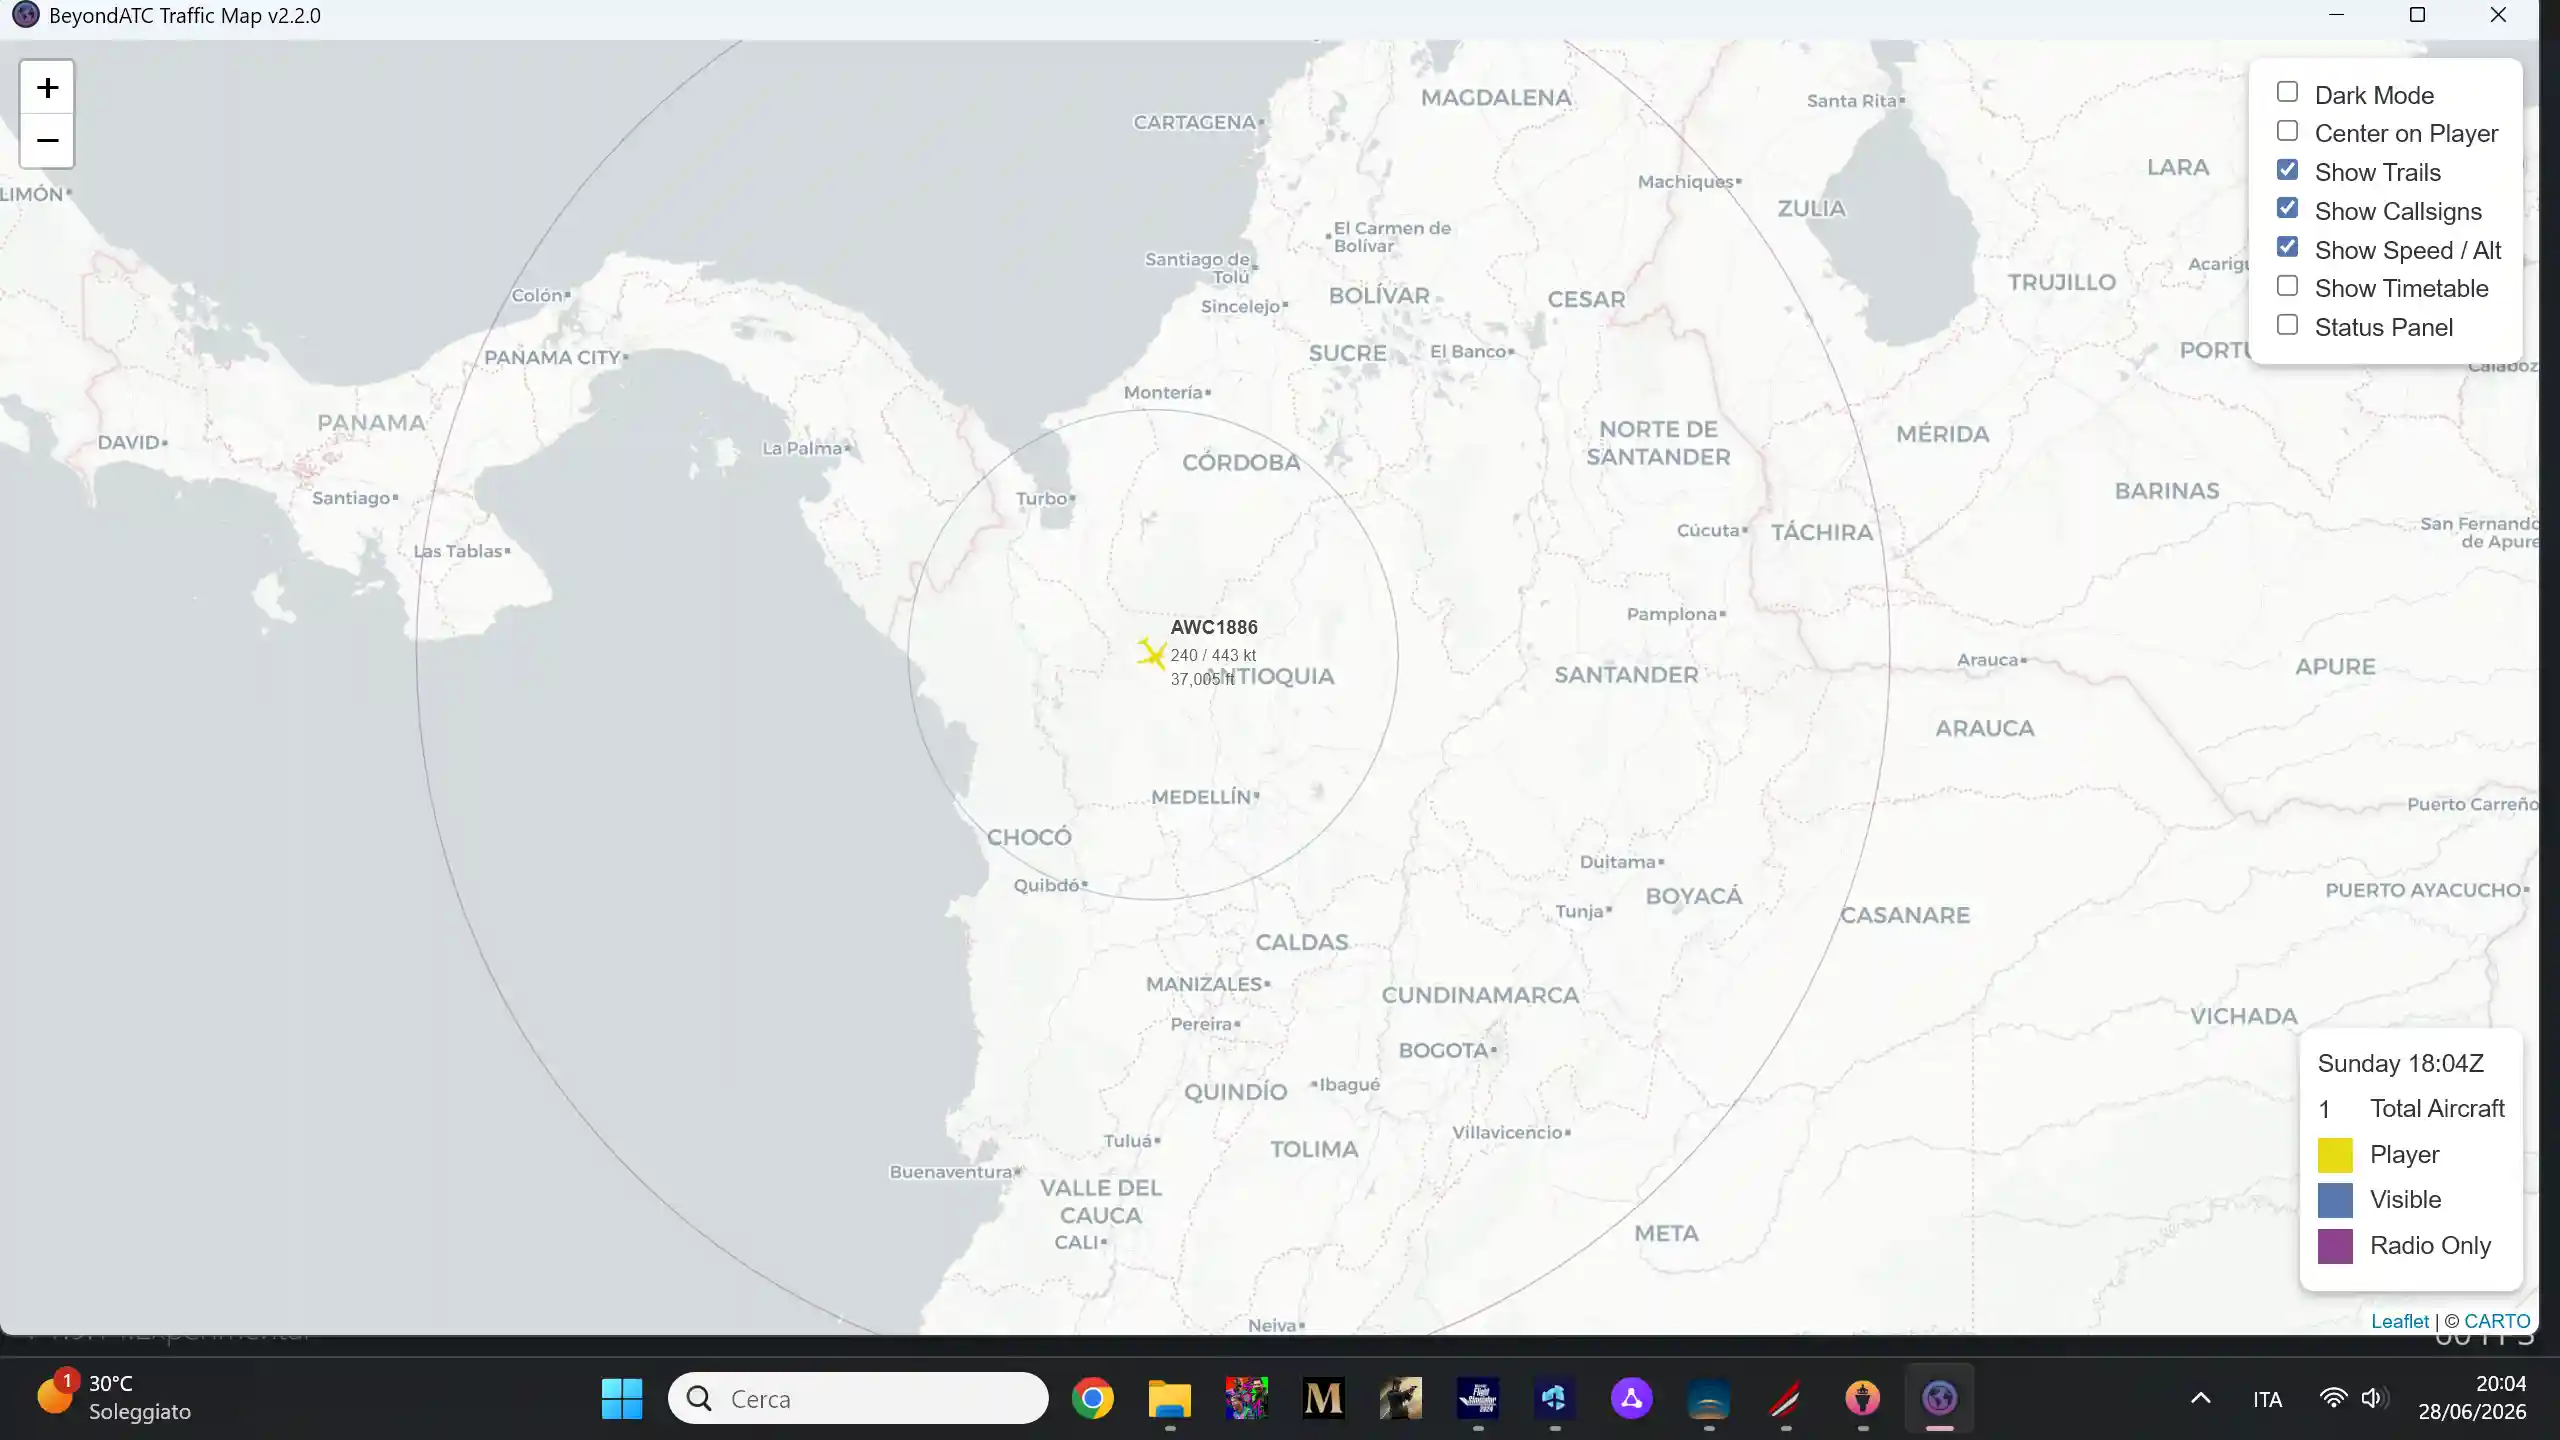Open the red slash app in taskbar
This screenshot has width=2560, height=1440.
1785,1398
